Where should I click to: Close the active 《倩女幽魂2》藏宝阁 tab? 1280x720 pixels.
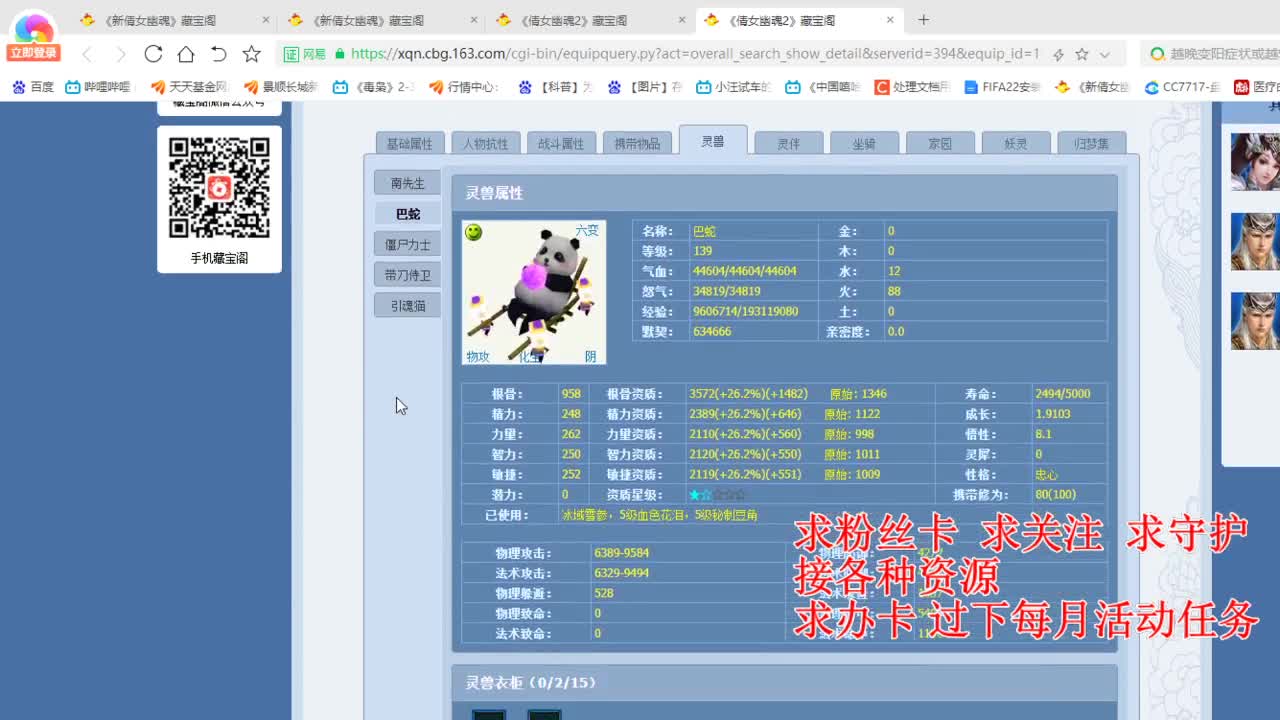890,20
